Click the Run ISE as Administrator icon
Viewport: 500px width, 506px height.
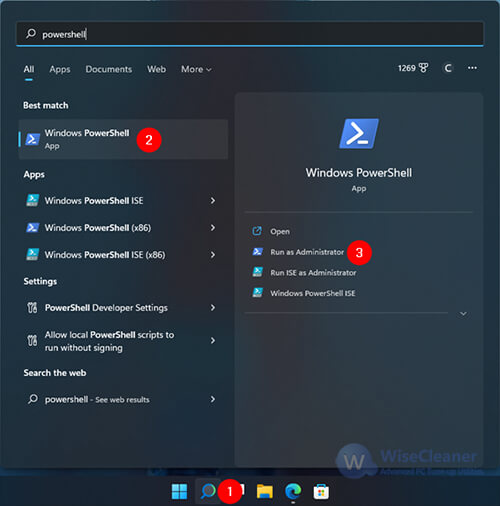point(257,272)
